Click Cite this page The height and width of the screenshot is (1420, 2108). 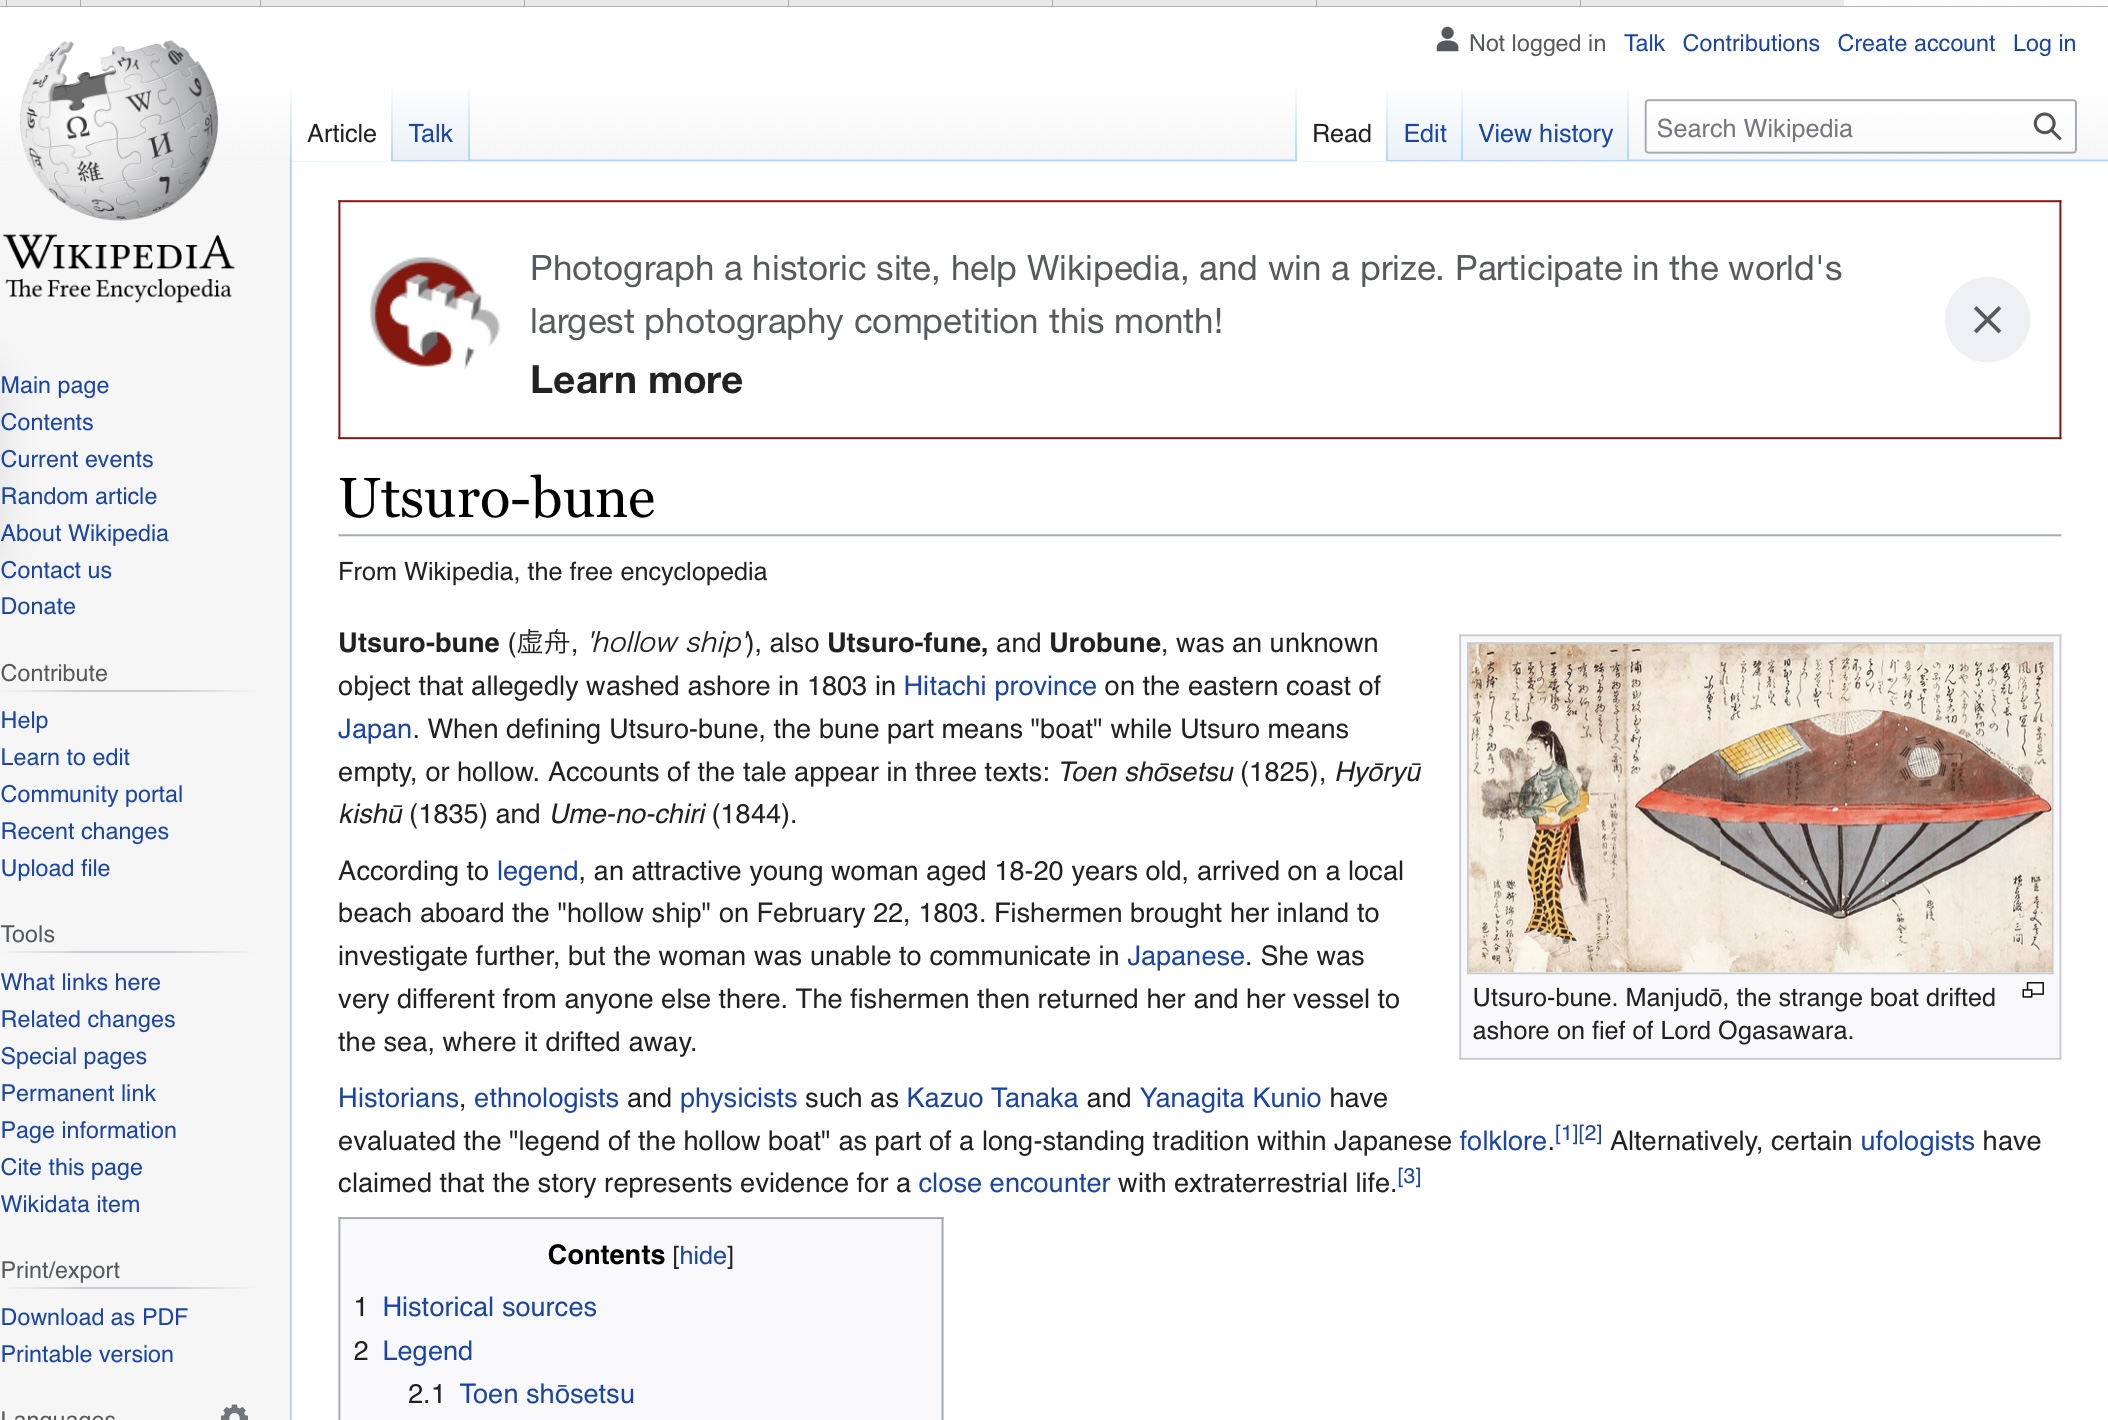pos(72,1167)
